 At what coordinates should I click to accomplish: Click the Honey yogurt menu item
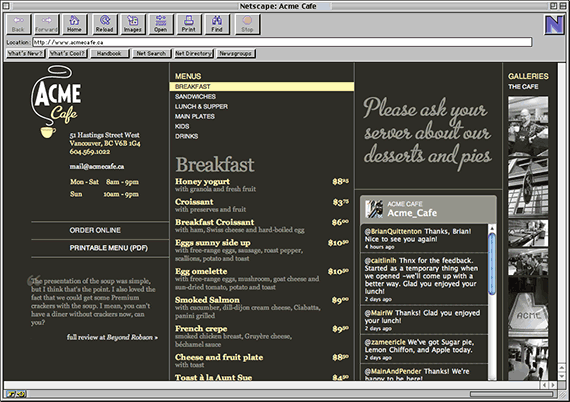coord(202,181)
